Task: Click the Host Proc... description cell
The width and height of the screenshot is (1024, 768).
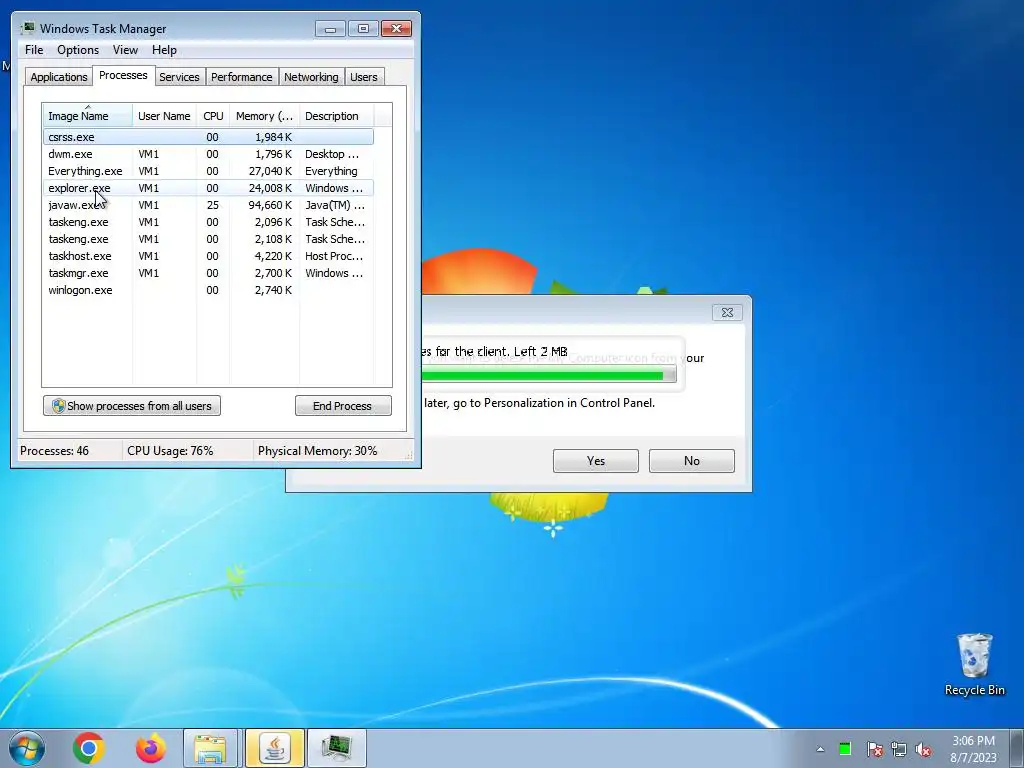Action: pyautogui.click(x=334, y=256)
